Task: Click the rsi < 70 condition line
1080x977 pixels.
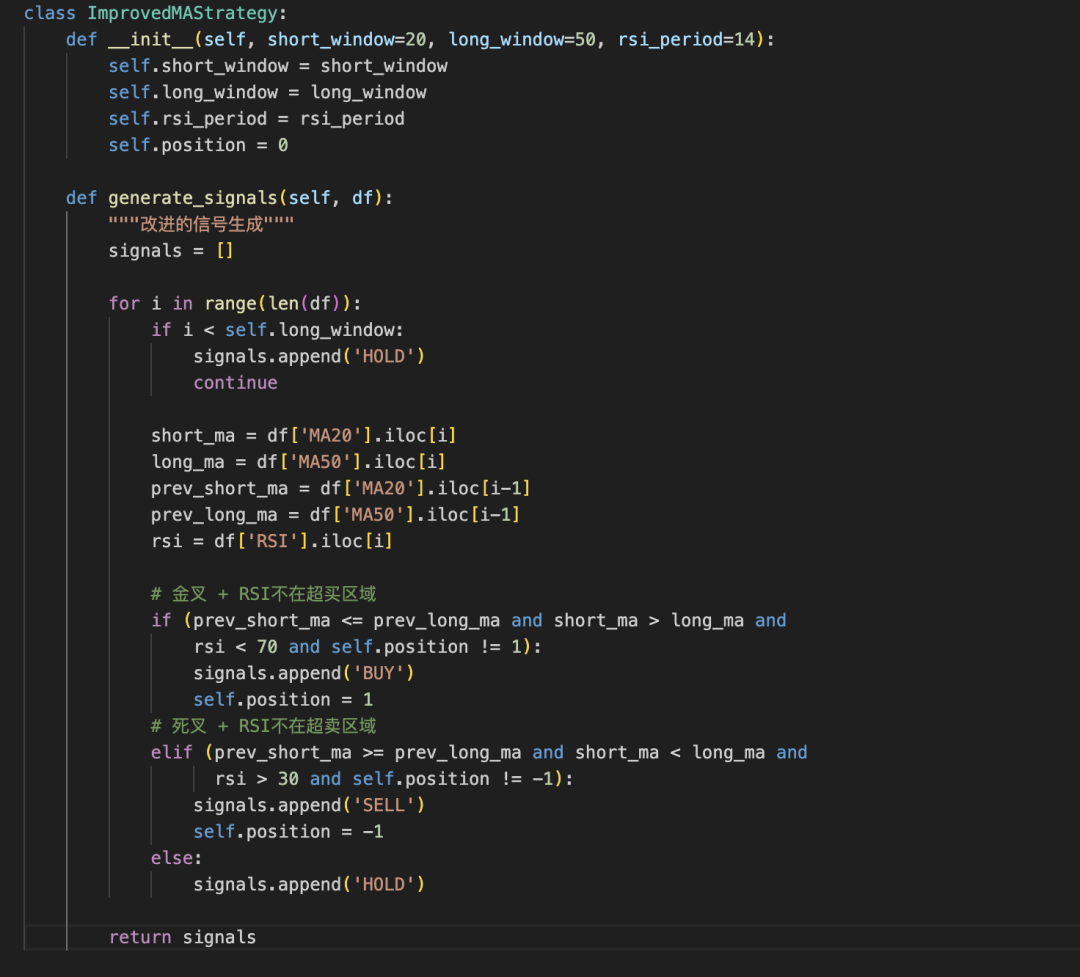Action: pyautogui.click(x=368, y=647)
